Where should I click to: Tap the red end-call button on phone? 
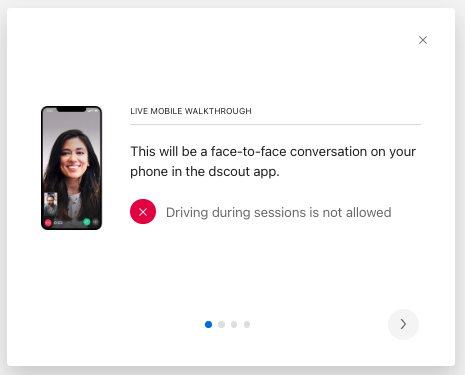point(48,223)
